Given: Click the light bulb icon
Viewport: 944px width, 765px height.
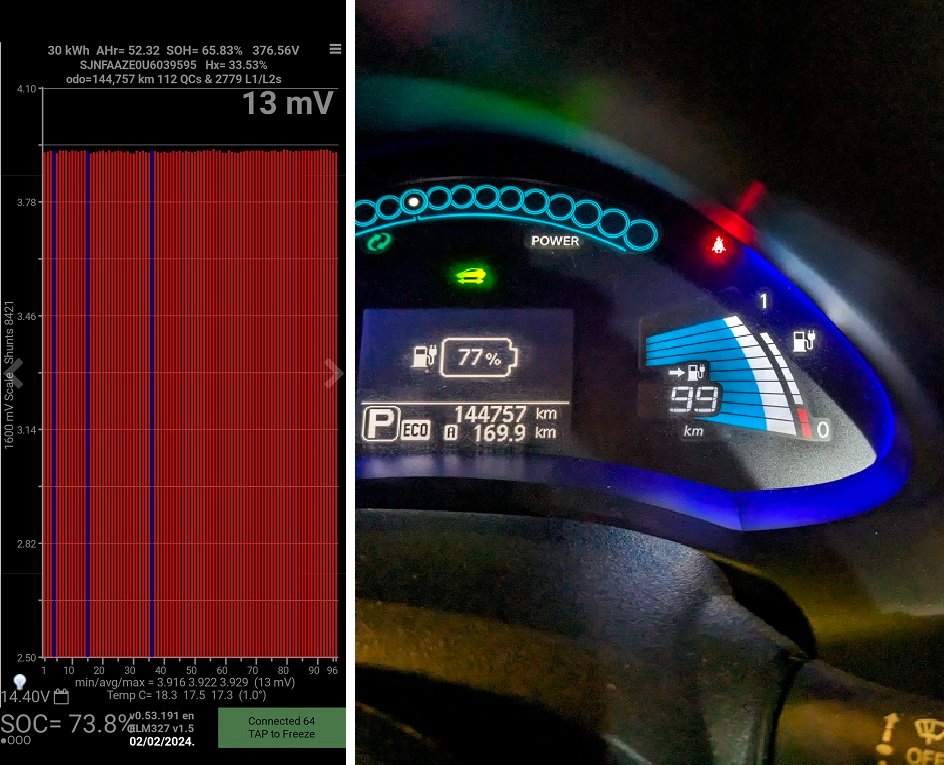Looking at the screenshot, I should coord(18,681).
